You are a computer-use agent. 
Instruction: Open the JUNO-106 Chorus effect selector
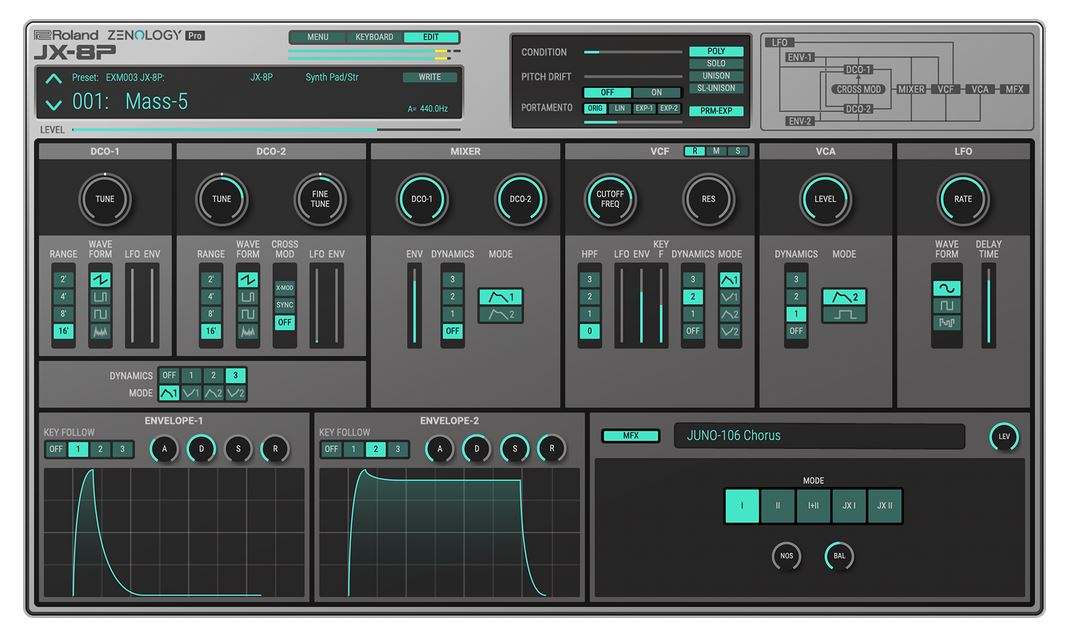pyautogui.click(x=820, y=436)
